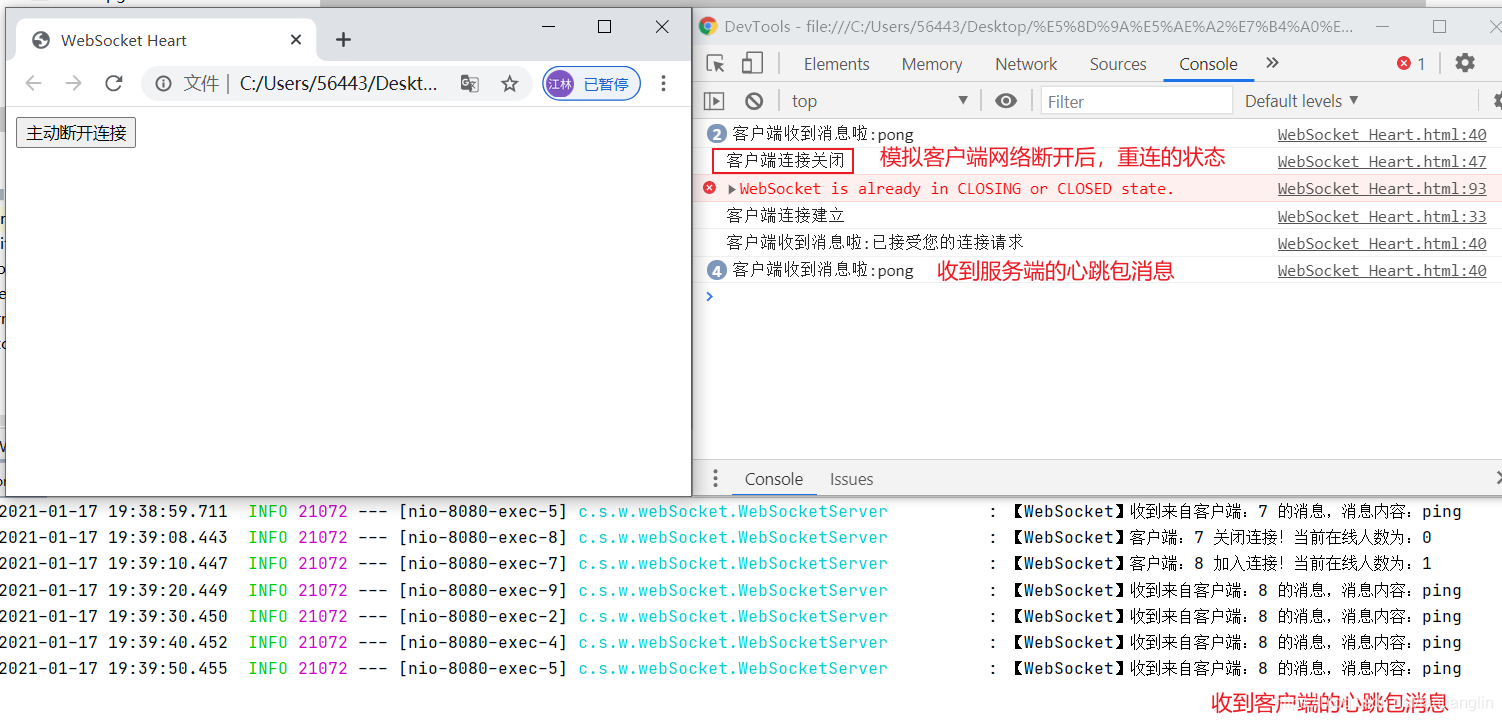Click the 客户端连接建立 log message

[785, 215]
